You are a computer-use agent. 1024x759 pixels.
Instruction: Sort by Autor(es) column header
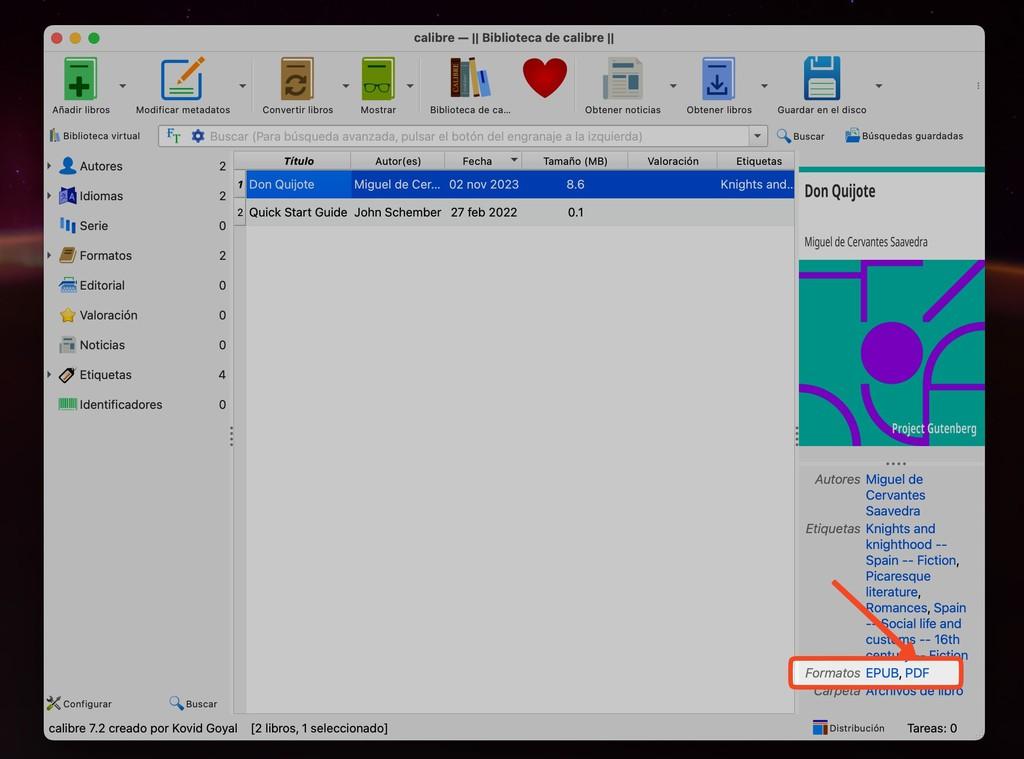pos(398,161)
